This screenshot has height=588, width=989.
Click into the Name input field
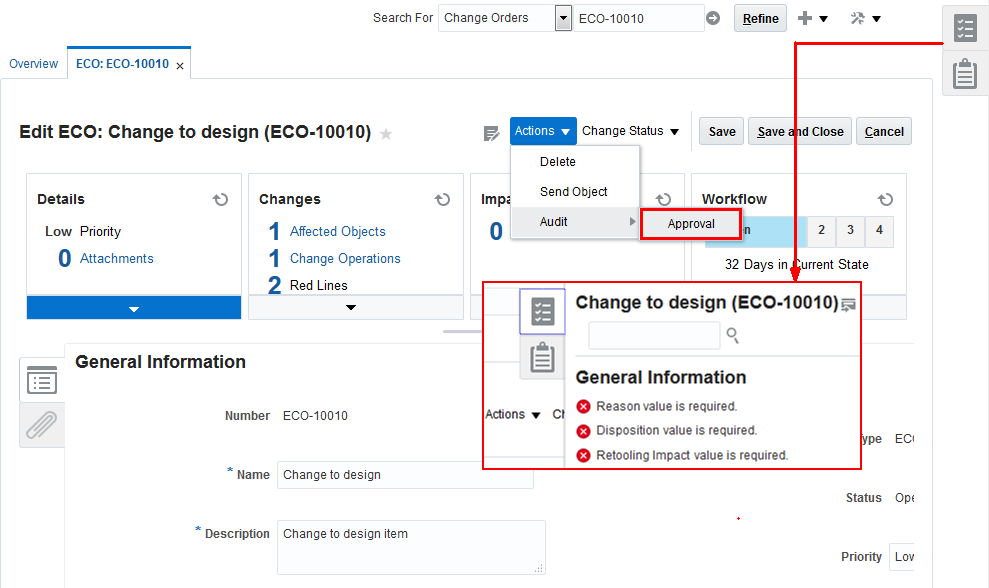click(x=405, y=475)
